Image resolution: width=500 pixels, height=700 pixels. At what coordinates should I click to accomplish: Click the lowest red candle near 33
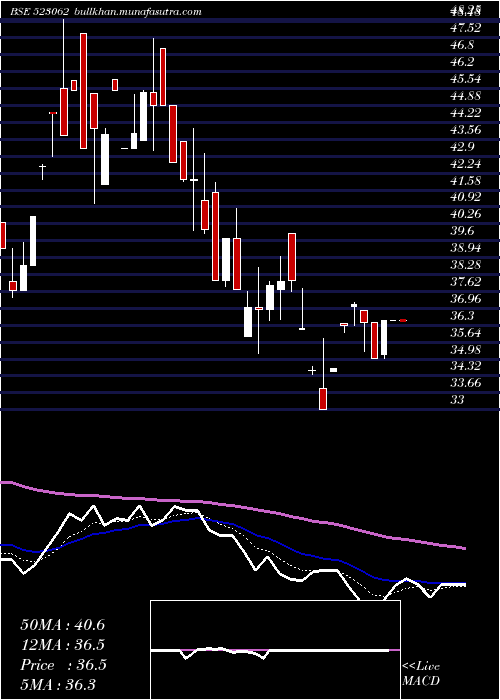[x=323, y=399]
